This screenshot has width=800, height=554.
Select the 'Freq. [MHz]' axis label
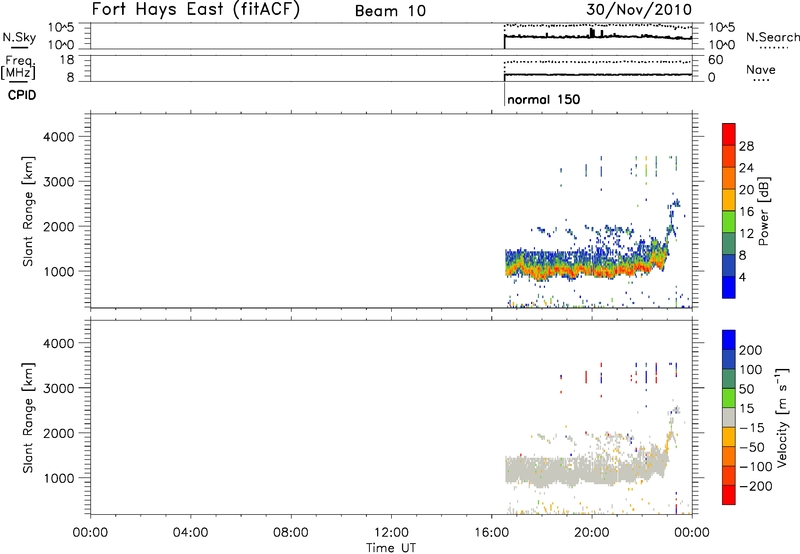pyautogui.click(x=20, y=67)
